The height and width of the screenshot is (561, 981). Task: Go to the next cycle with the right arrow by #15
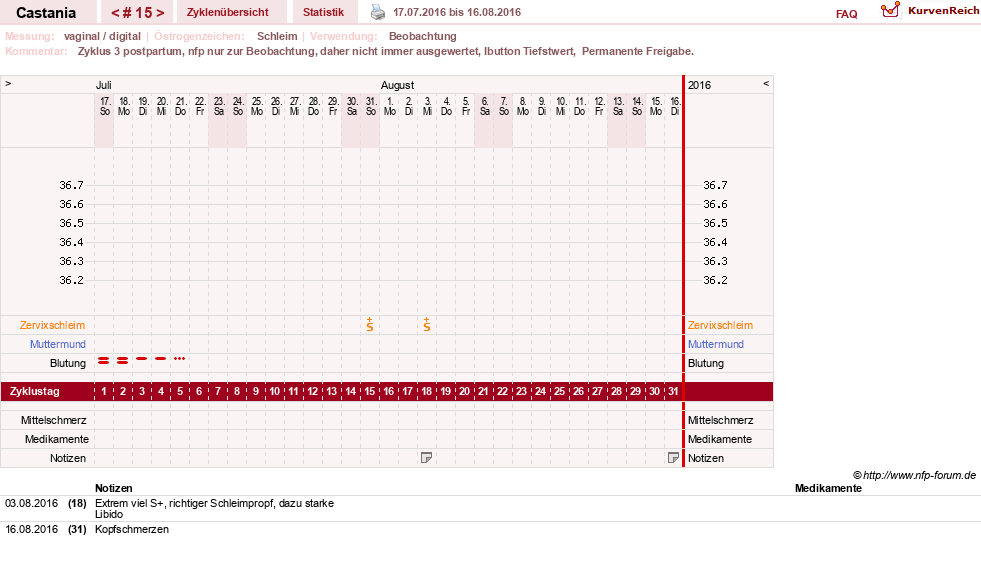pos(160,13)
